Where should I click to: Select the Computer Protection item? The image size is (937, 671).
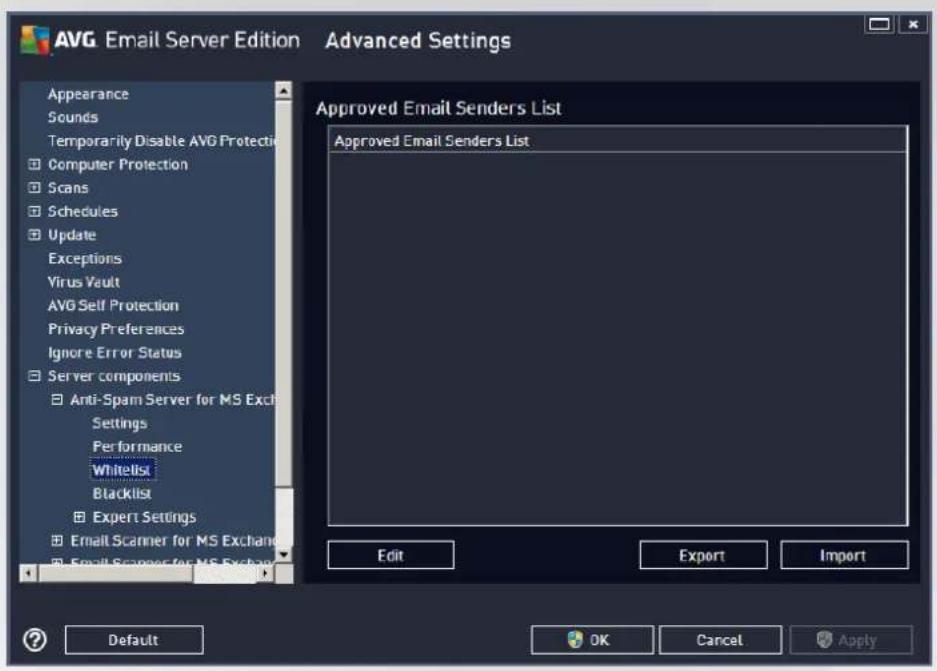tap(118, 164)
